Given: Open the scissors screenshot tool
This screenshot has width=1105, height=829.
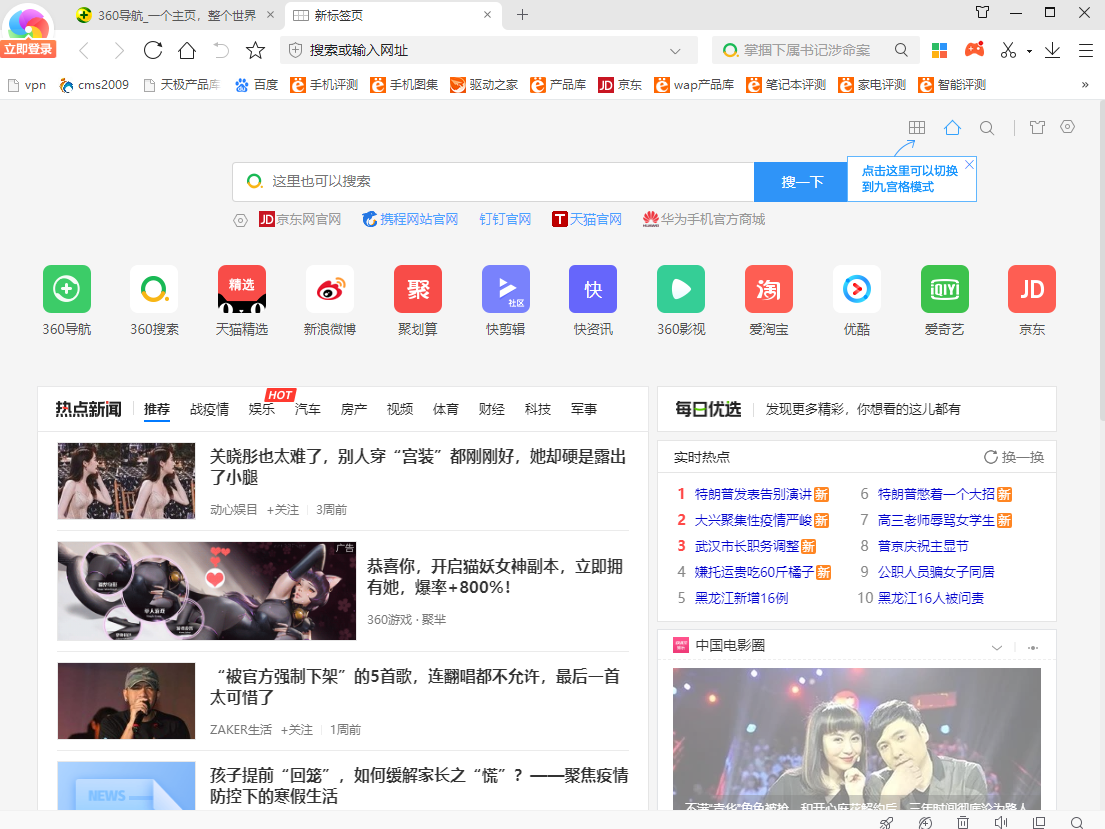Looking at the screenshot, I should coord(1008,50).
